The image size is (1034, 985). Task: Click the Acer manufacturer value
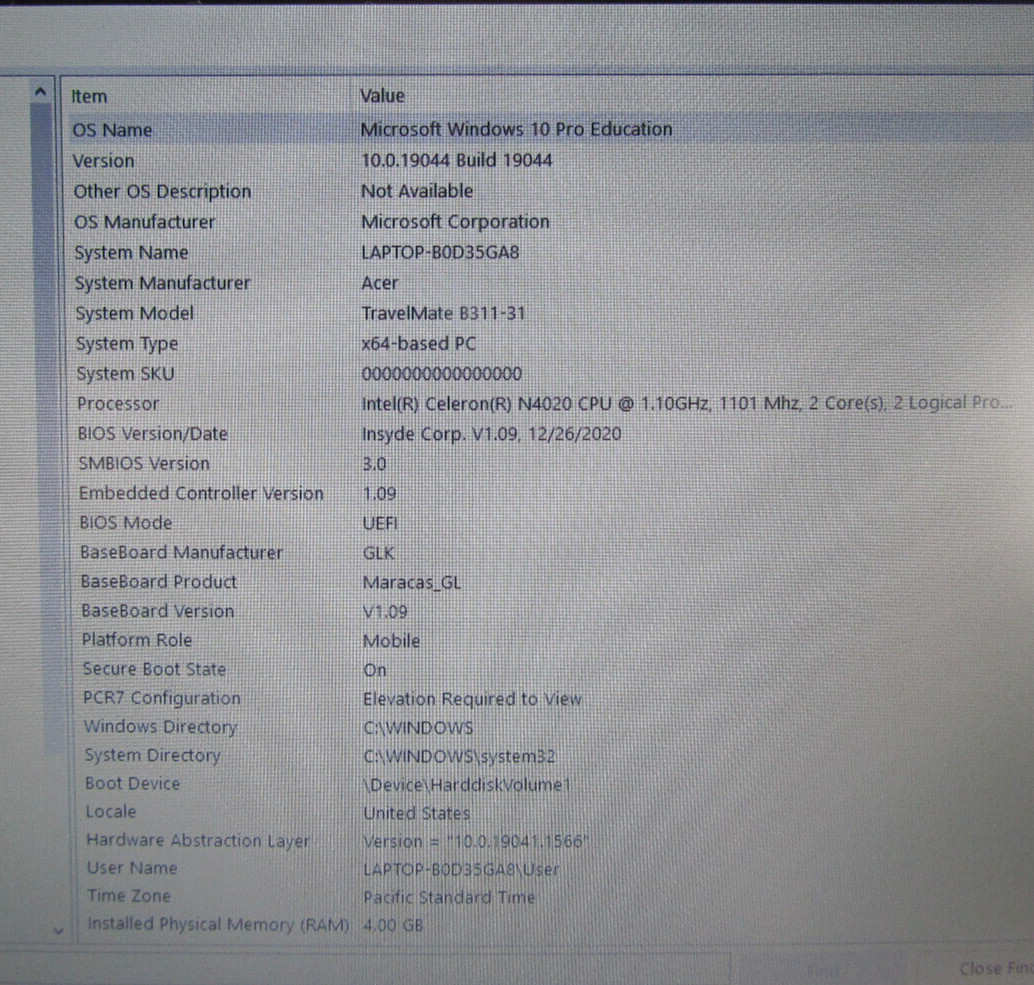pos(380,283)
